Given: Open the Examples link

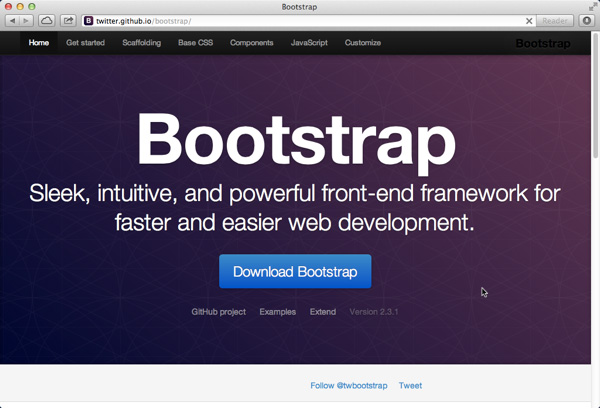Looking at the screenshot, I should tap(278, 312).
